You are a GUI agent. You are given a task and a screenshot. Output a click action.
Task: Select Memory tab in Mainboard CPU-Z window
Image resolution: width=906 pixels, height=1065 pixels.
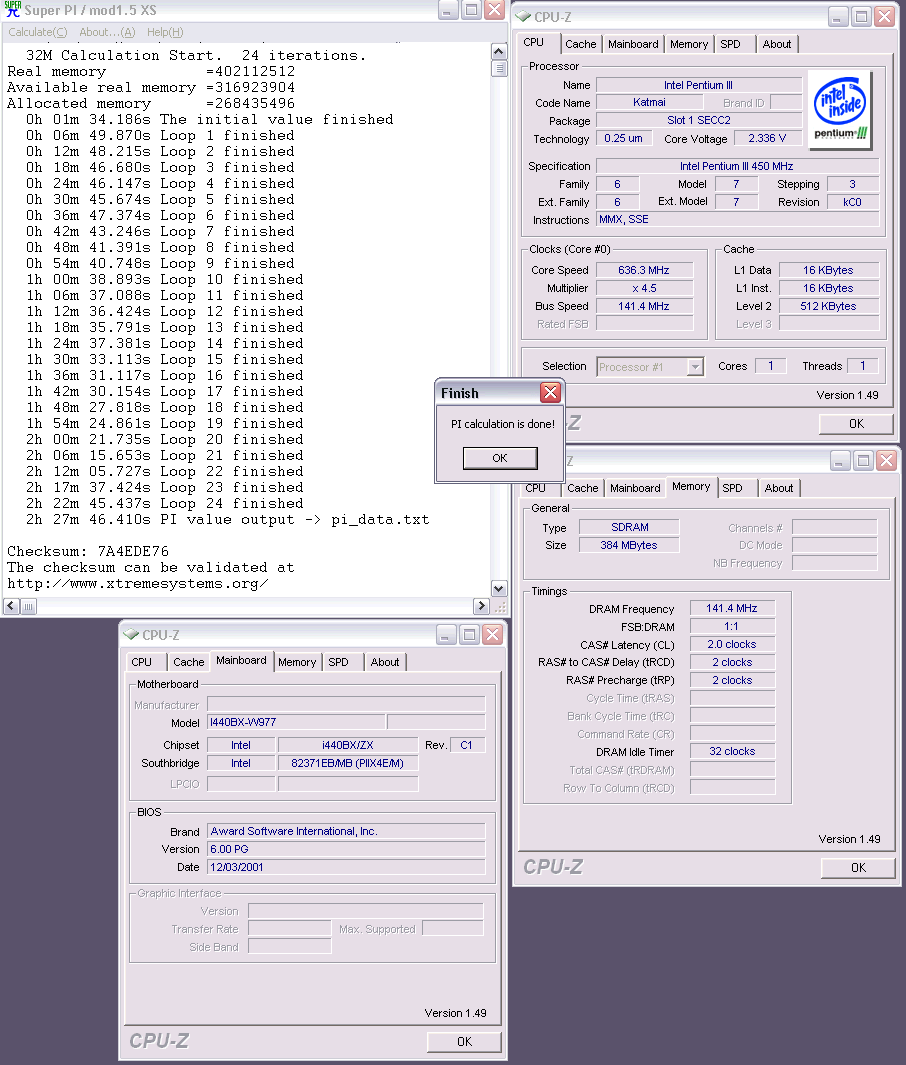[x=297, y=662]
